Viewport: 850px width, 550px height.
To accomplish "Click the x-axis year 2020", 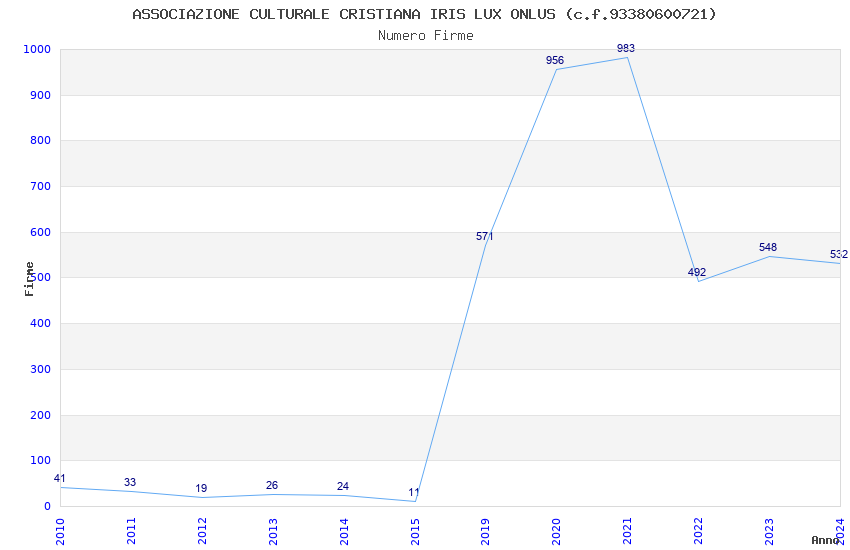I will pos(557,532).
